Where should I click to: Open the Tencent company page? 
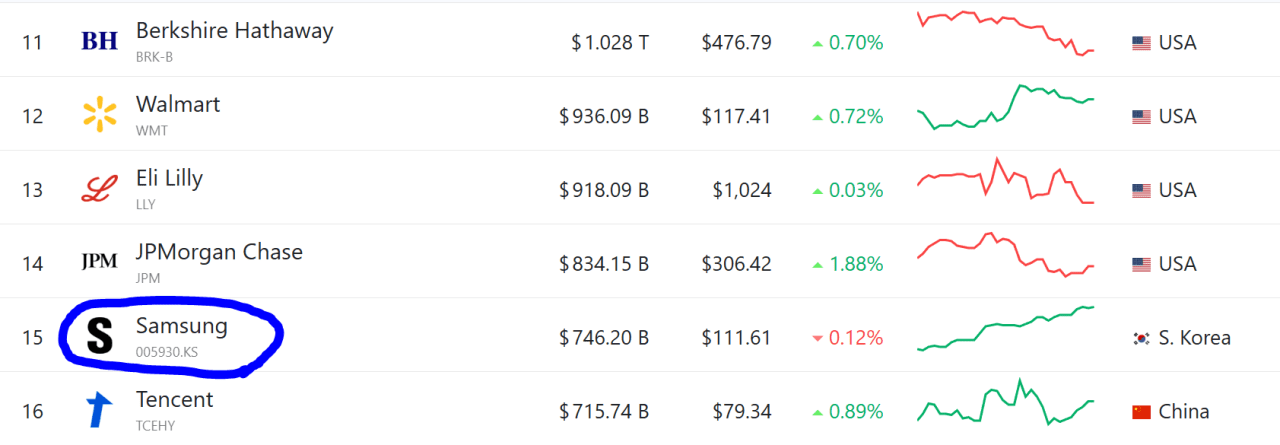pyautogui.click(x=175, y=400)
